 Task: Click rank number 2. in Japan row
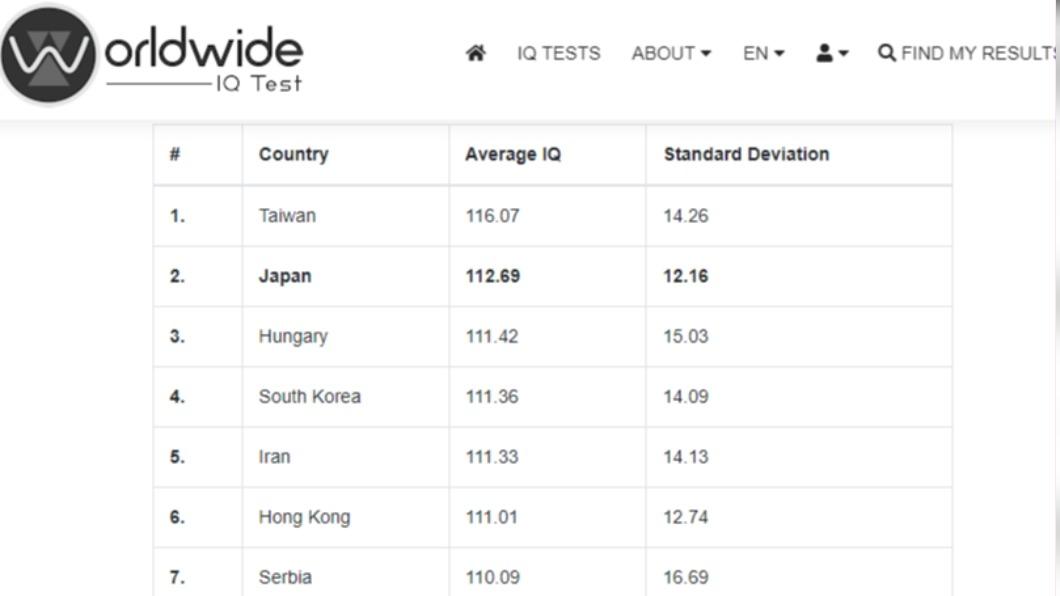(x=177, y=276)
